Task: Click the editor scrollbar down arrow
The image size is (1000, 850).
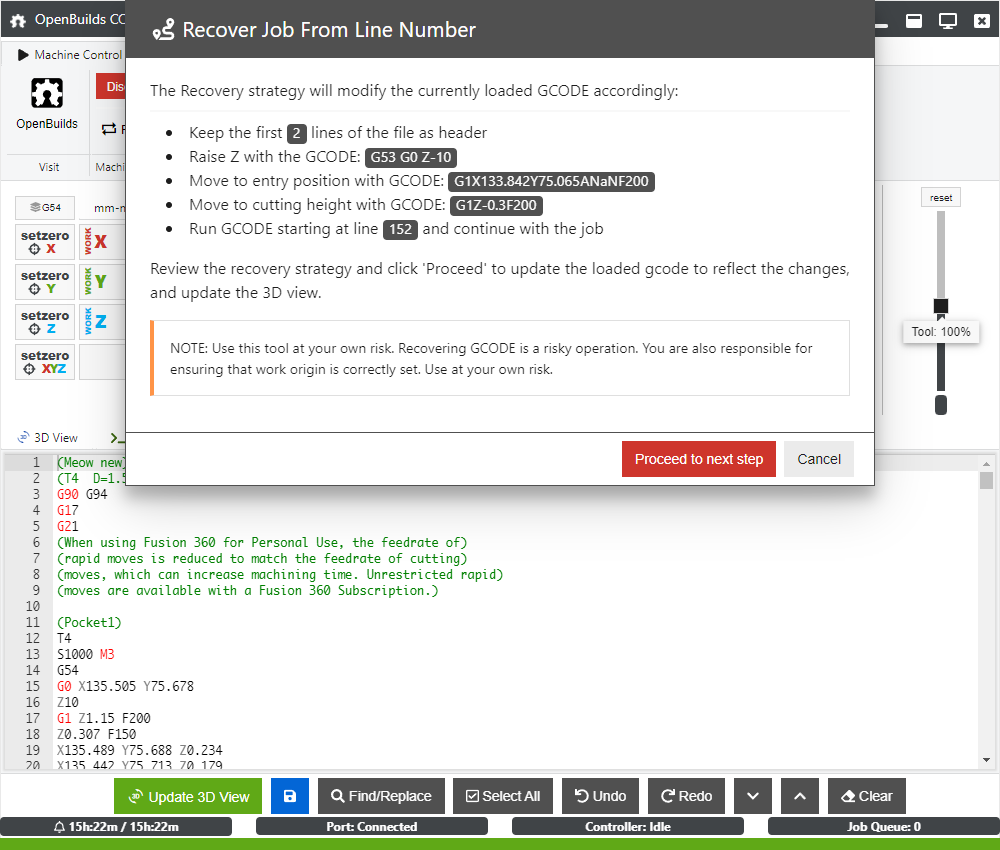Action: (986, 759)
